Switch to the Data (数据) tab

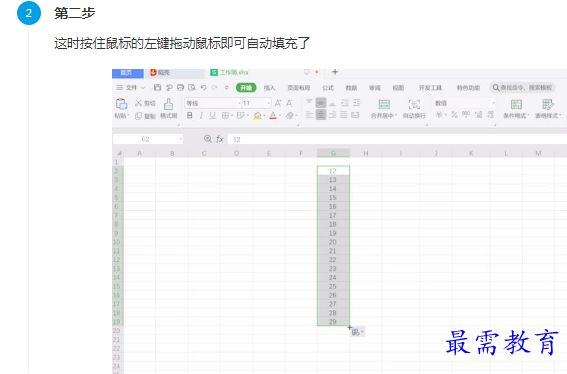pos(351,88)
